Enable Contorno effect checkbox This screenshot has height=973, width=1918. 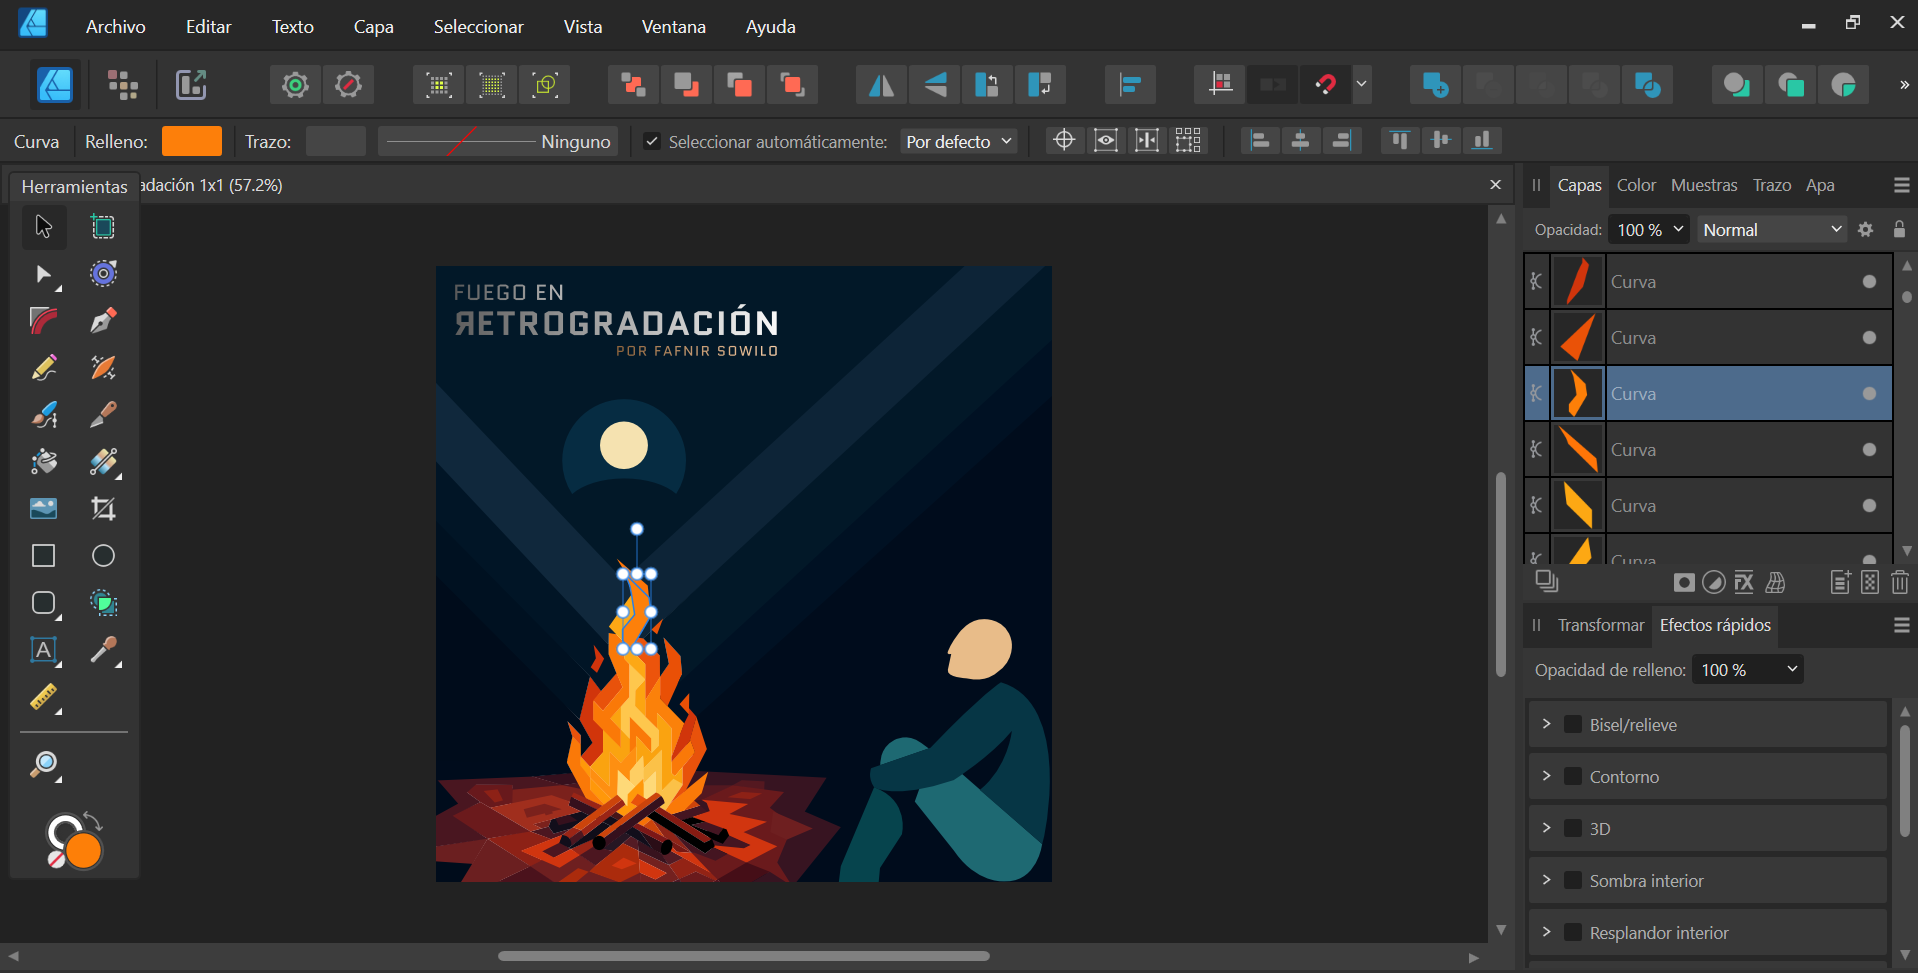(x=1573, y=776)
